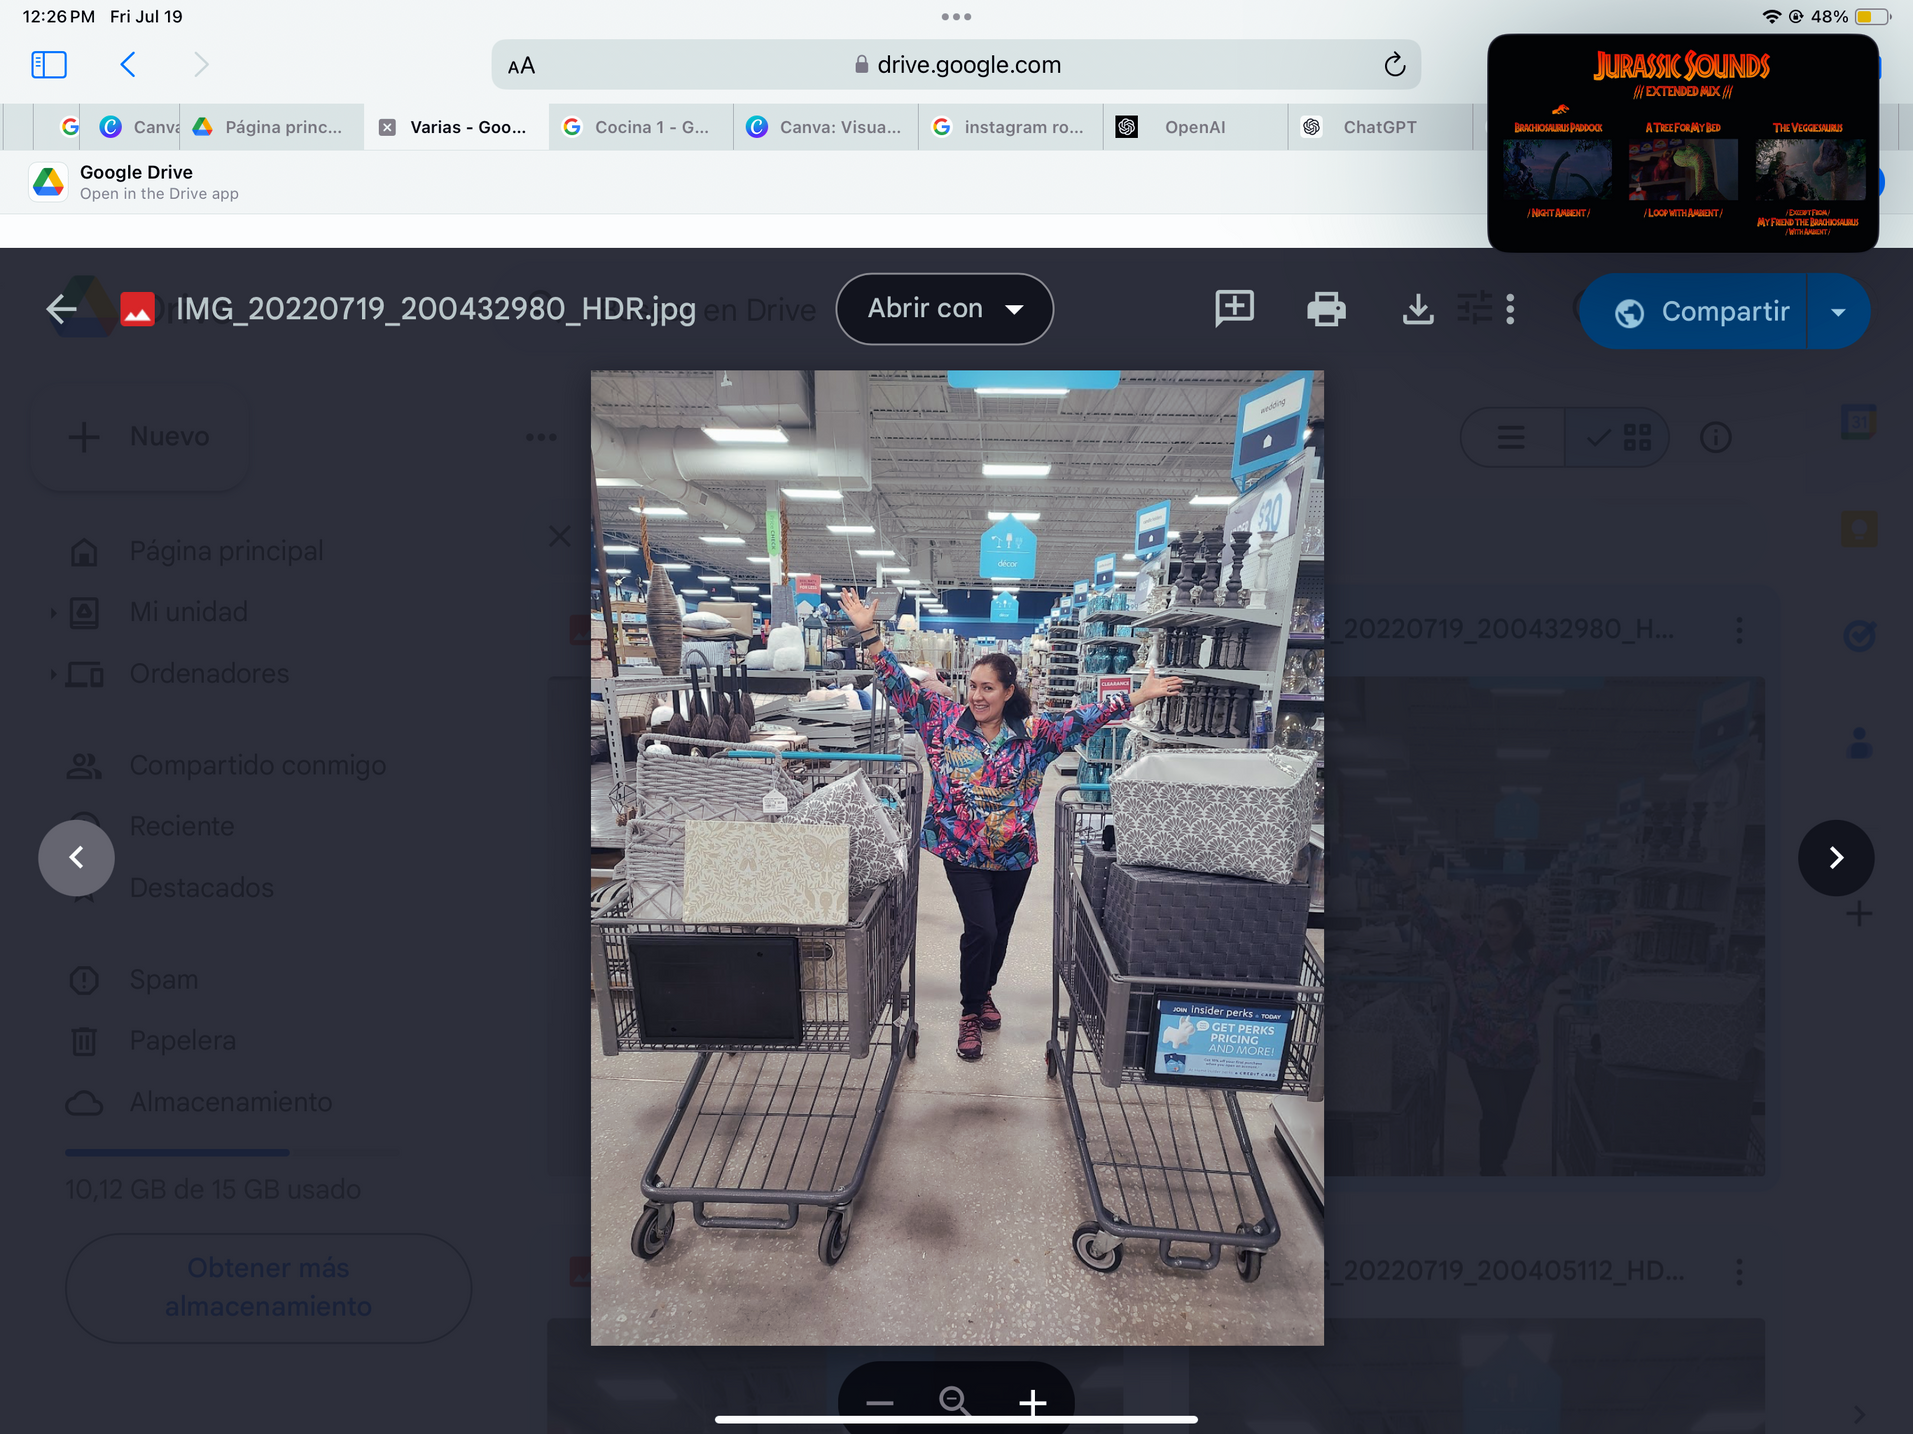The height and width of the screenshot is (1434, 1913).
Task: Open in the Drive app banner link
Action: click(x=135, y=183)
